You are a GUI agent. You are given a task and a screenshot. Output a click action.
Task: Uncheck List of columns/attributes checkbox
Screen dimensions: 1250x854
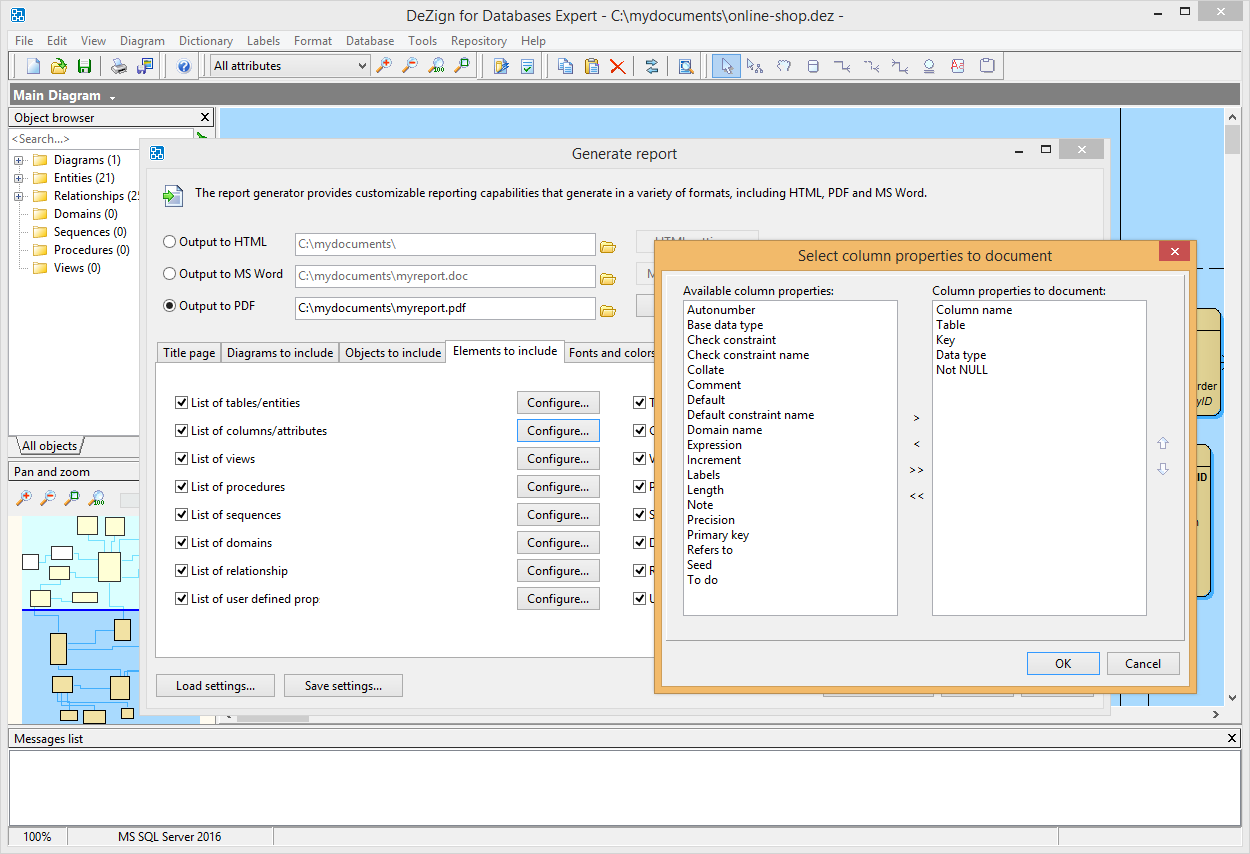pos(181,431)
